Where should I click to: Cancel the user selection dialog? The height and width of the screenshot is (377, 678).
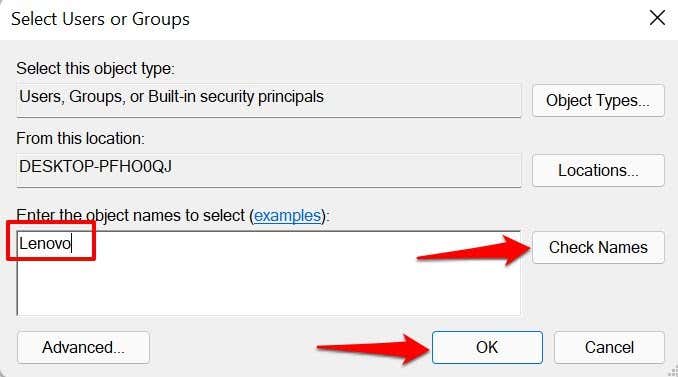tap(609, 347)
